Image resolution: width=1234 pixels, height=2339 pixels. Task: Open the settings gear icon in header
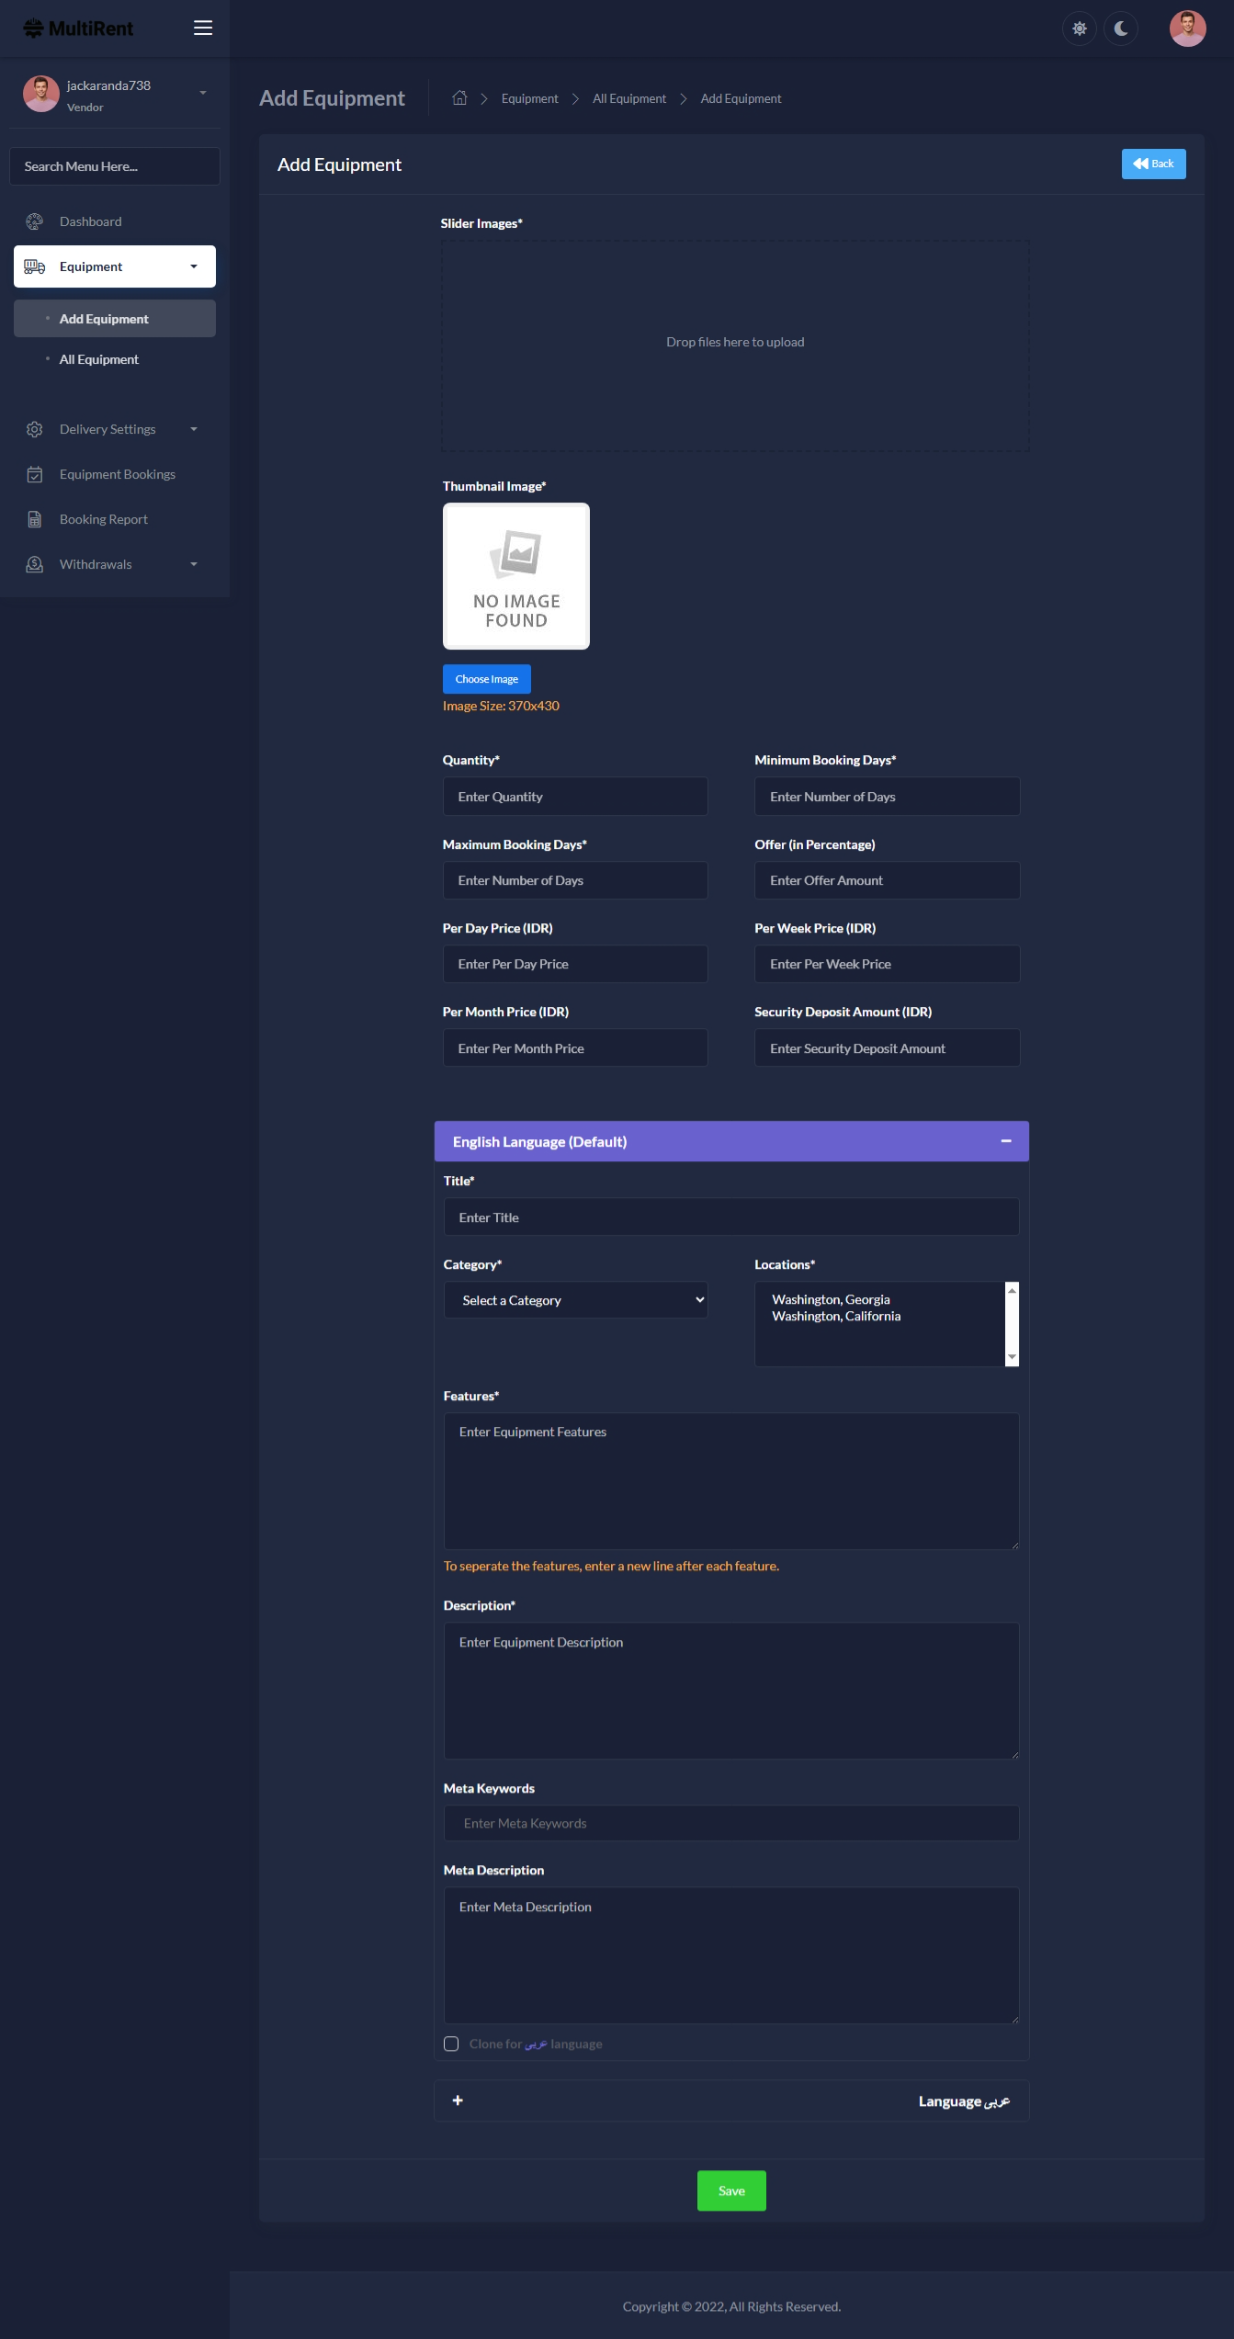1079,29
